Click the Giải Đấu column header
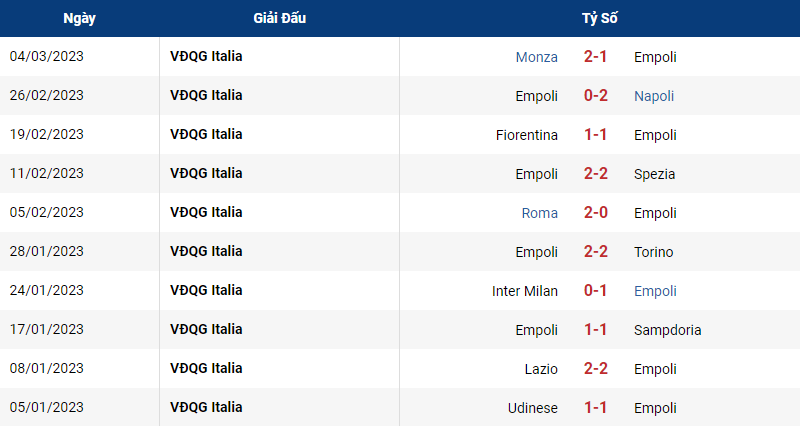 tap(279, 18)
